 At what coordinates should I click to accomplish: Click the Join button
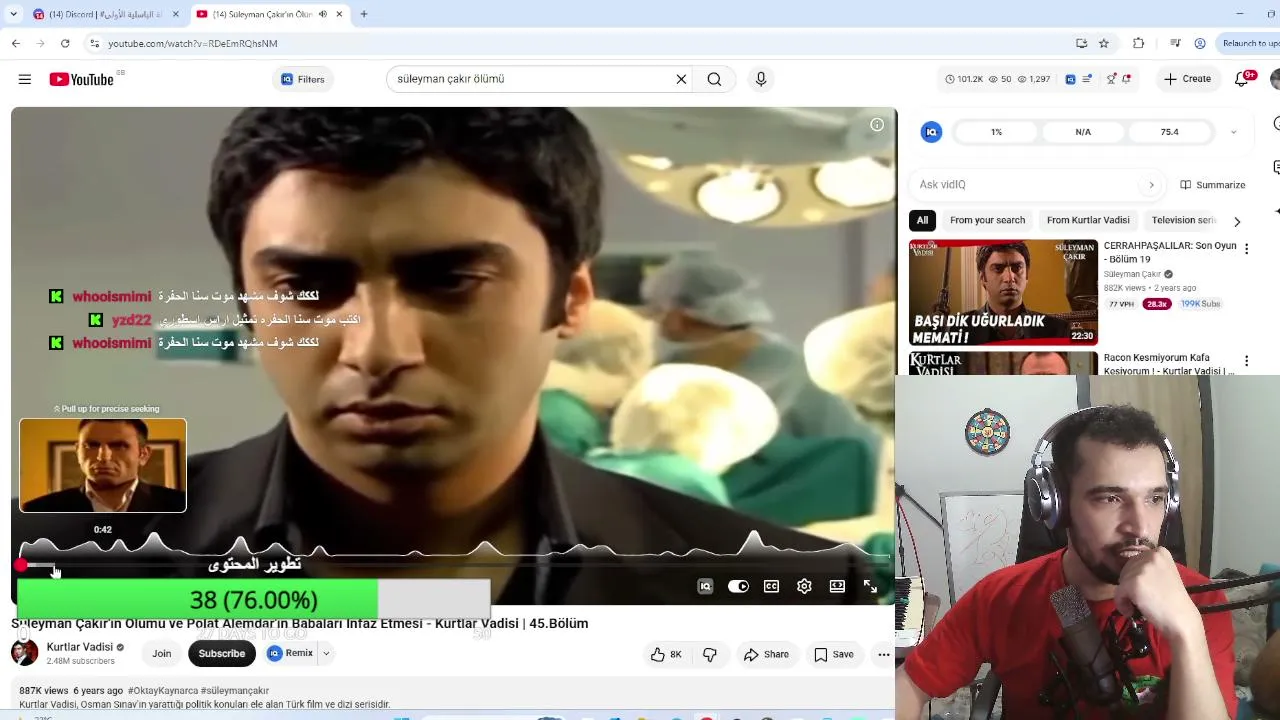(162, 654)
